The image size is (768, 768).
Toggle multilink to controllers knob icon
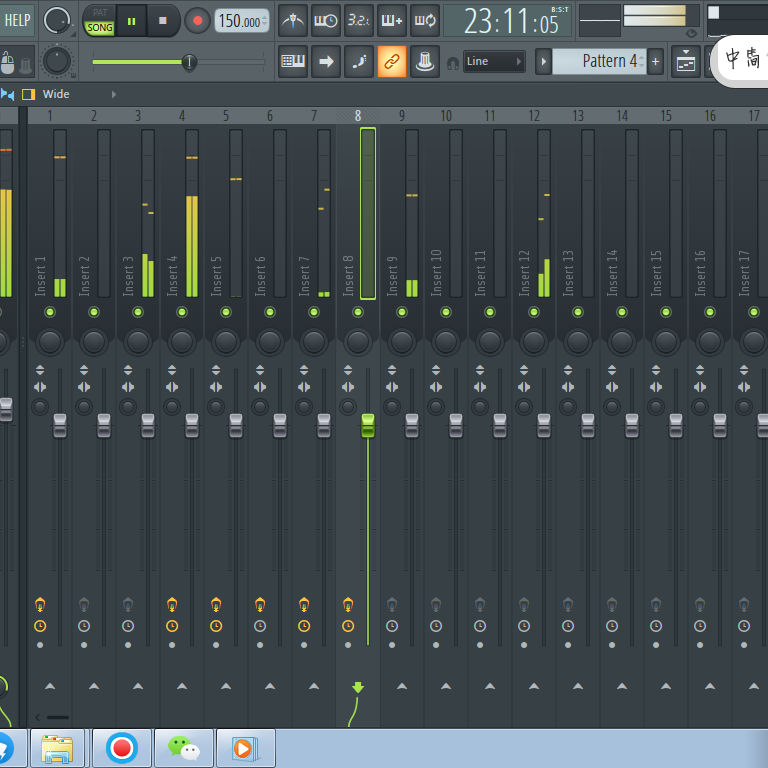425,61
